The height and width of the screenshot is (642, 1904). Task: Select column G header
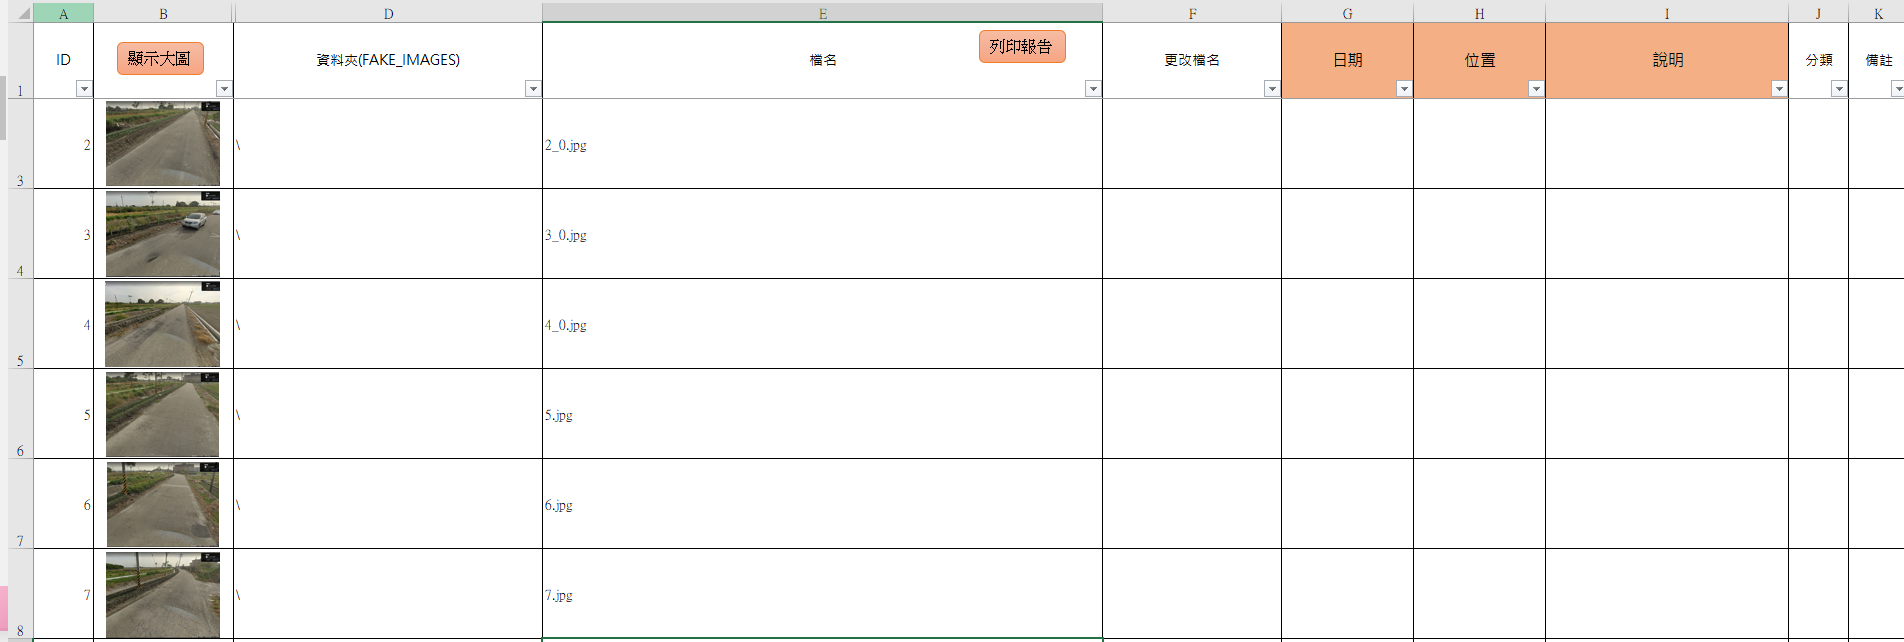(1347, 13)
